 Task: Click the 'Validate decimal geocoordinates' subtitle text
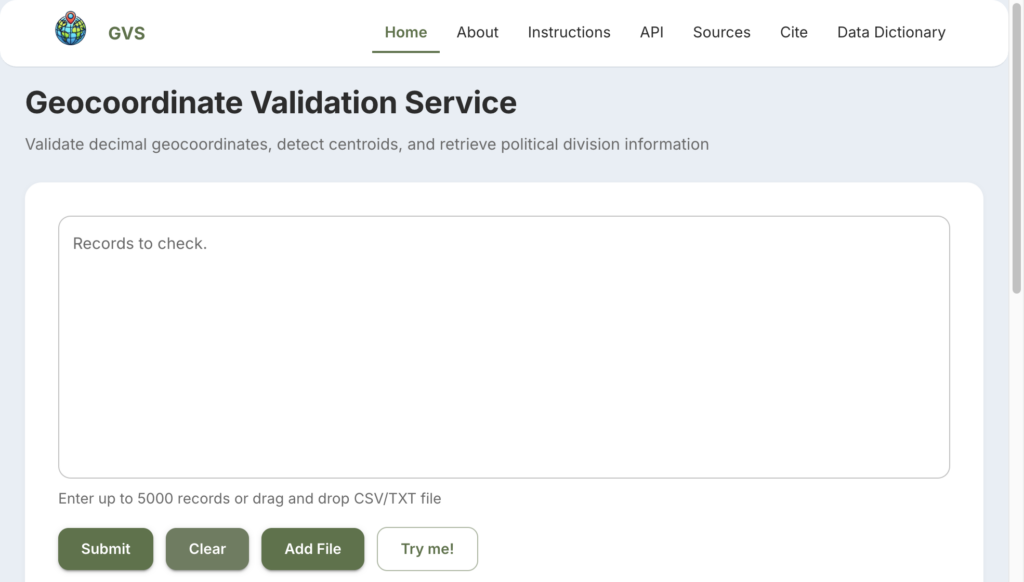(x=367, y=144)
